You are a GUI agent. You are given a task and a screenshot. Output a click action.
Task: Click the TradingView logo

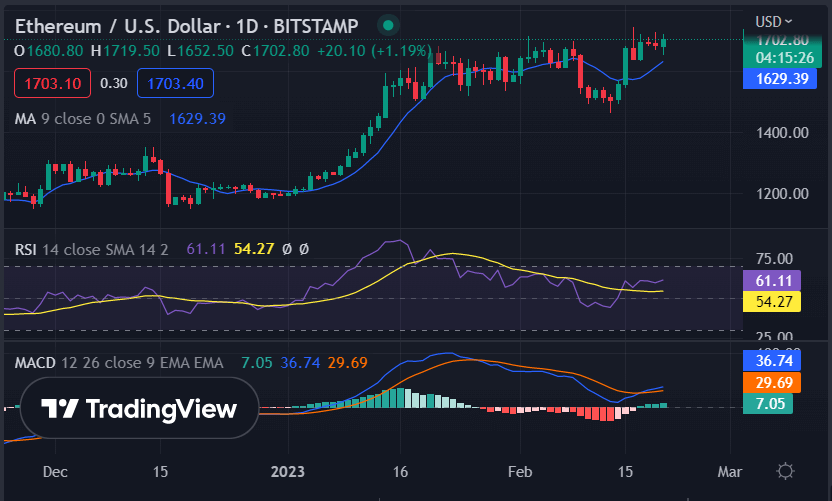(138, 409)
